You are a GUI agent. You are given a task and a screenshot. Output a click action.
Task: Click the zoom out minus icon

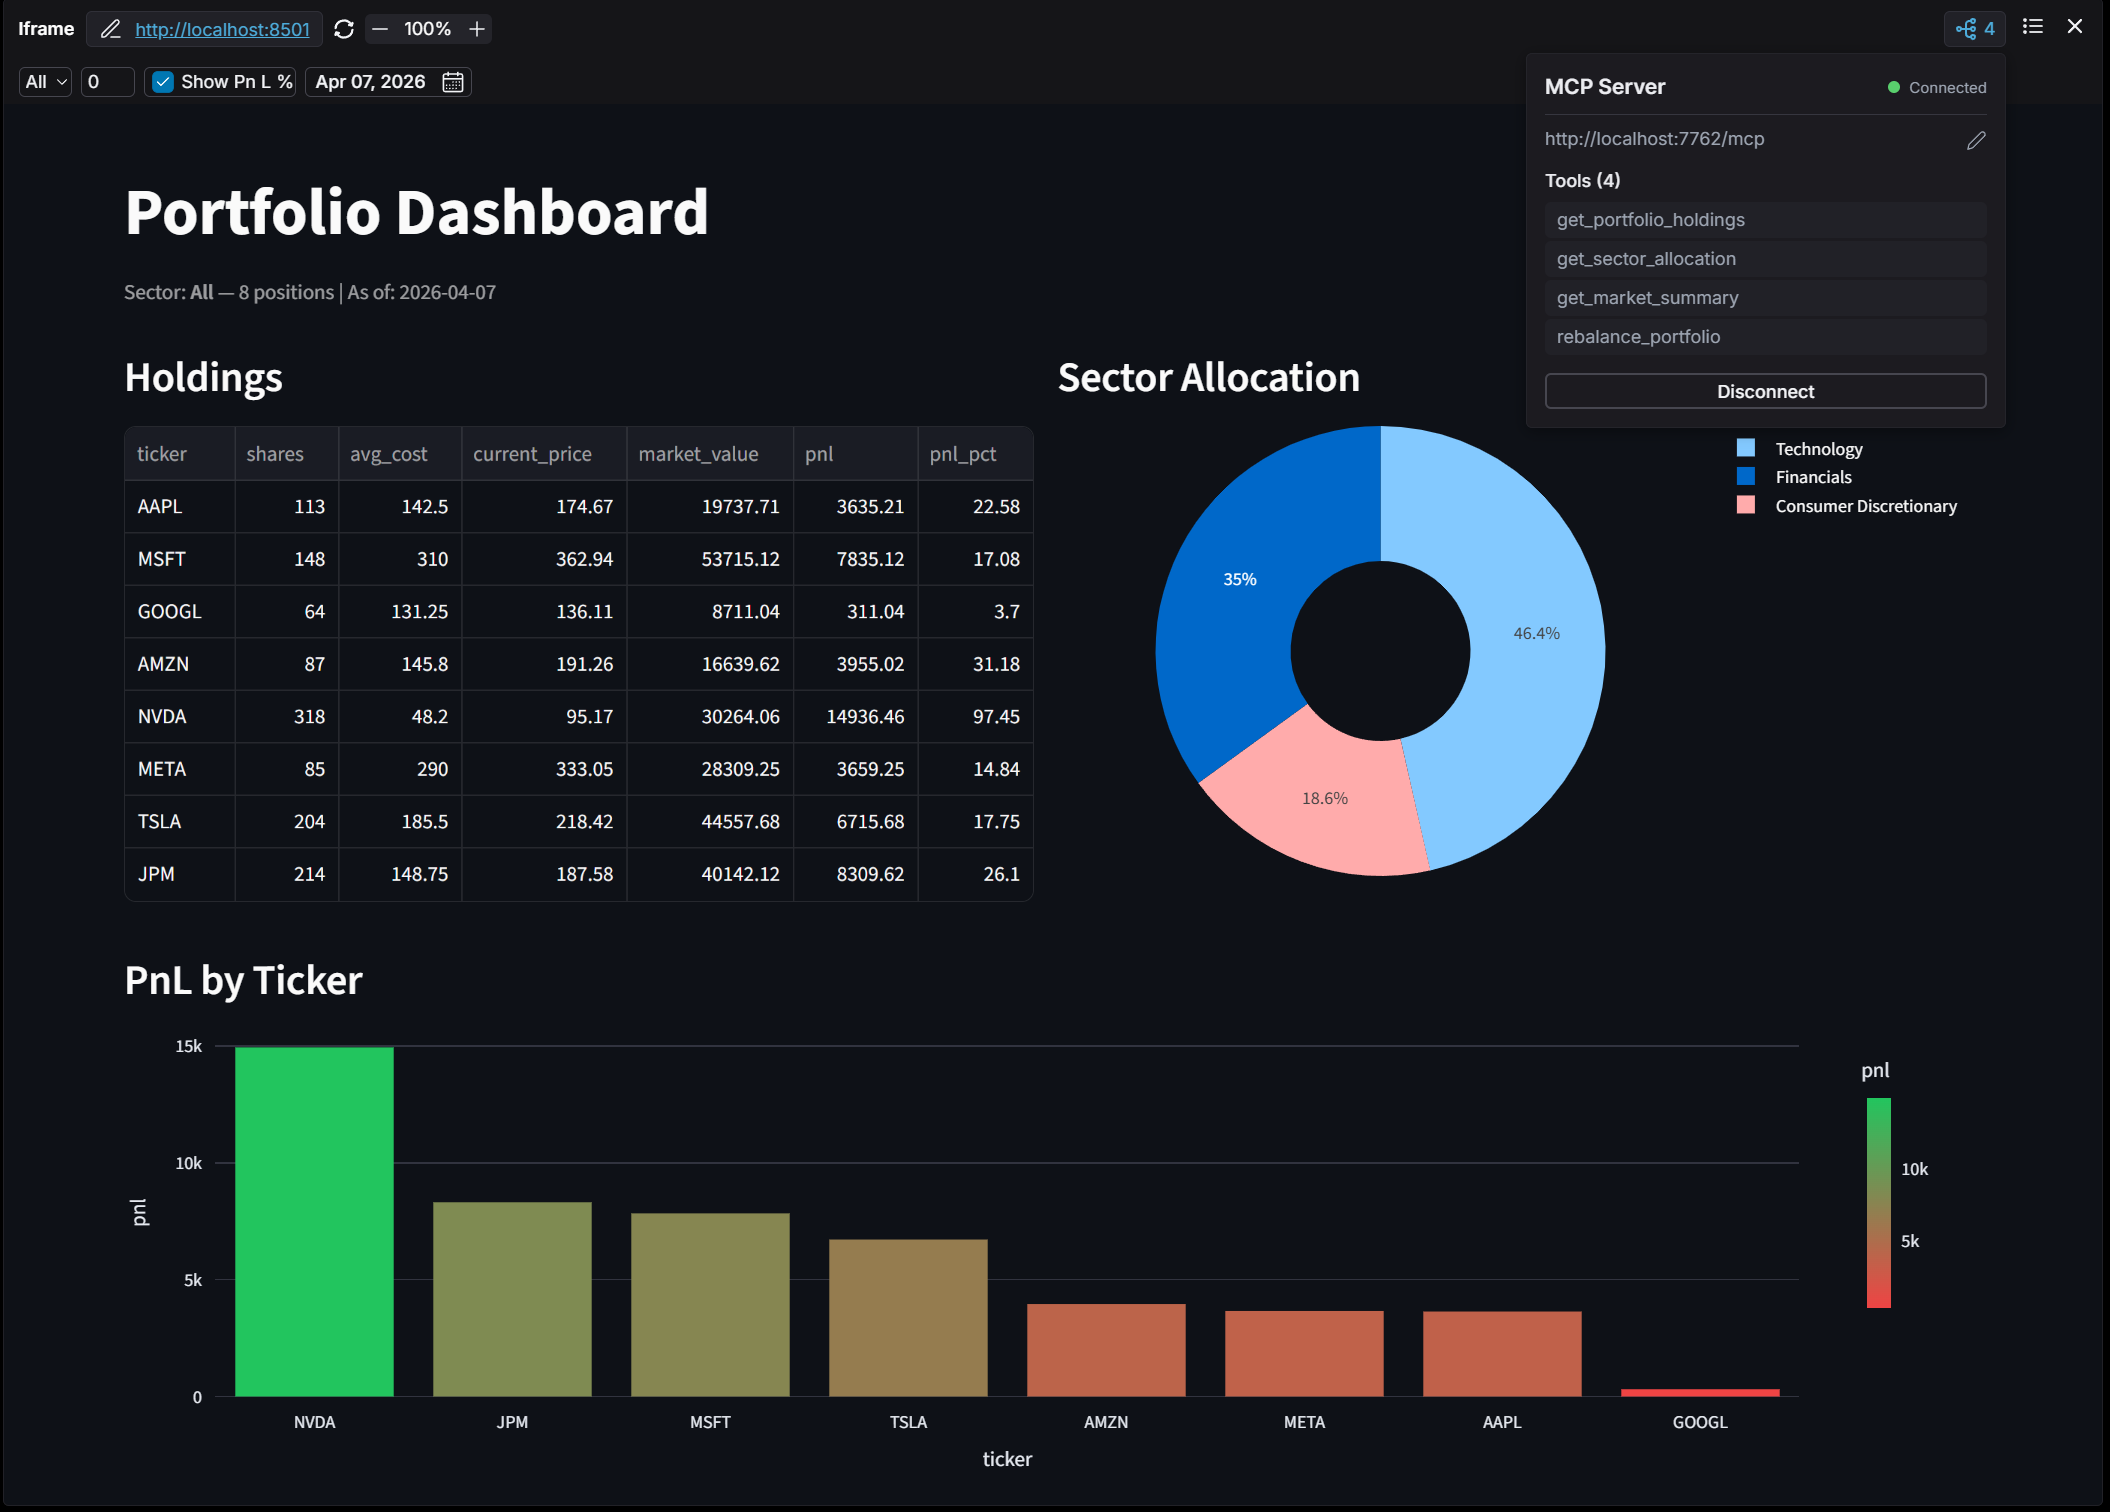tap(380, 29)
